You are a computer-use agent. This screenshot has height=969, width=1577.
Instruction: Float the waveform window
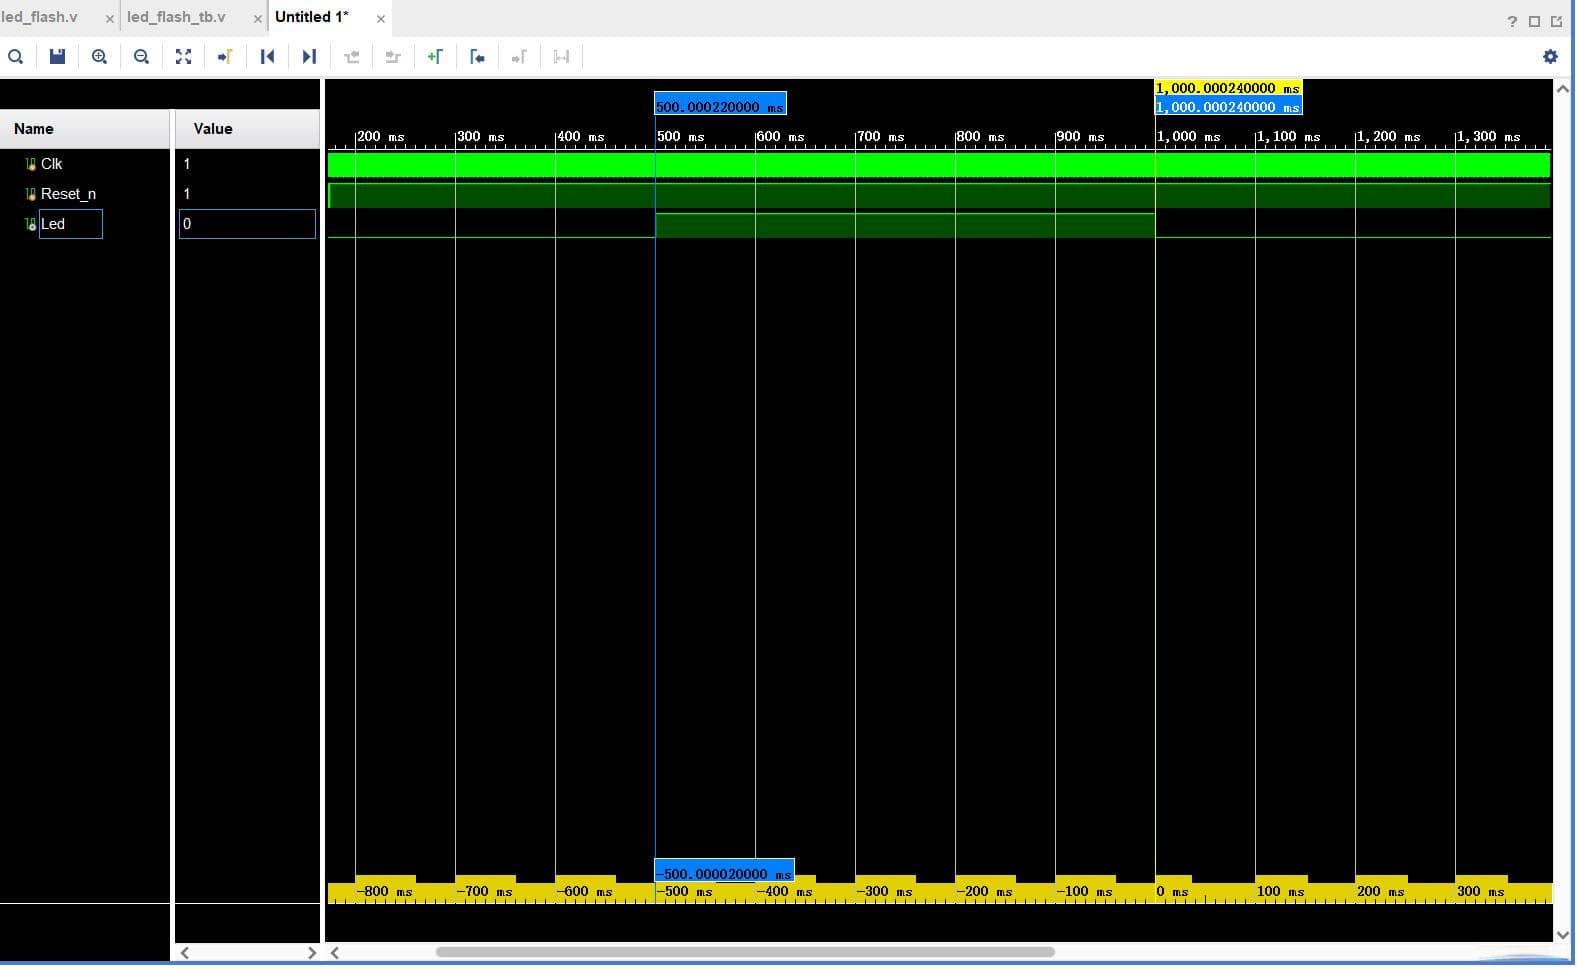point(1556,21)
